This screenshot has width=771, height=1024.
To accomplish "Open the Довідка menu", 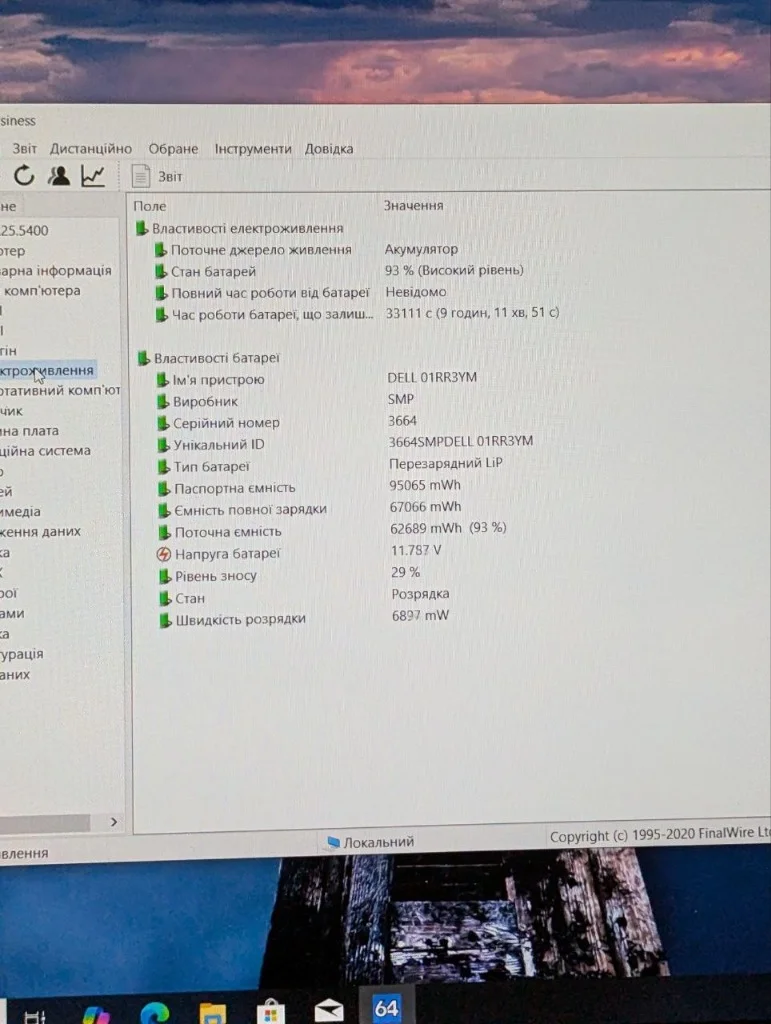I will point(329,149).
